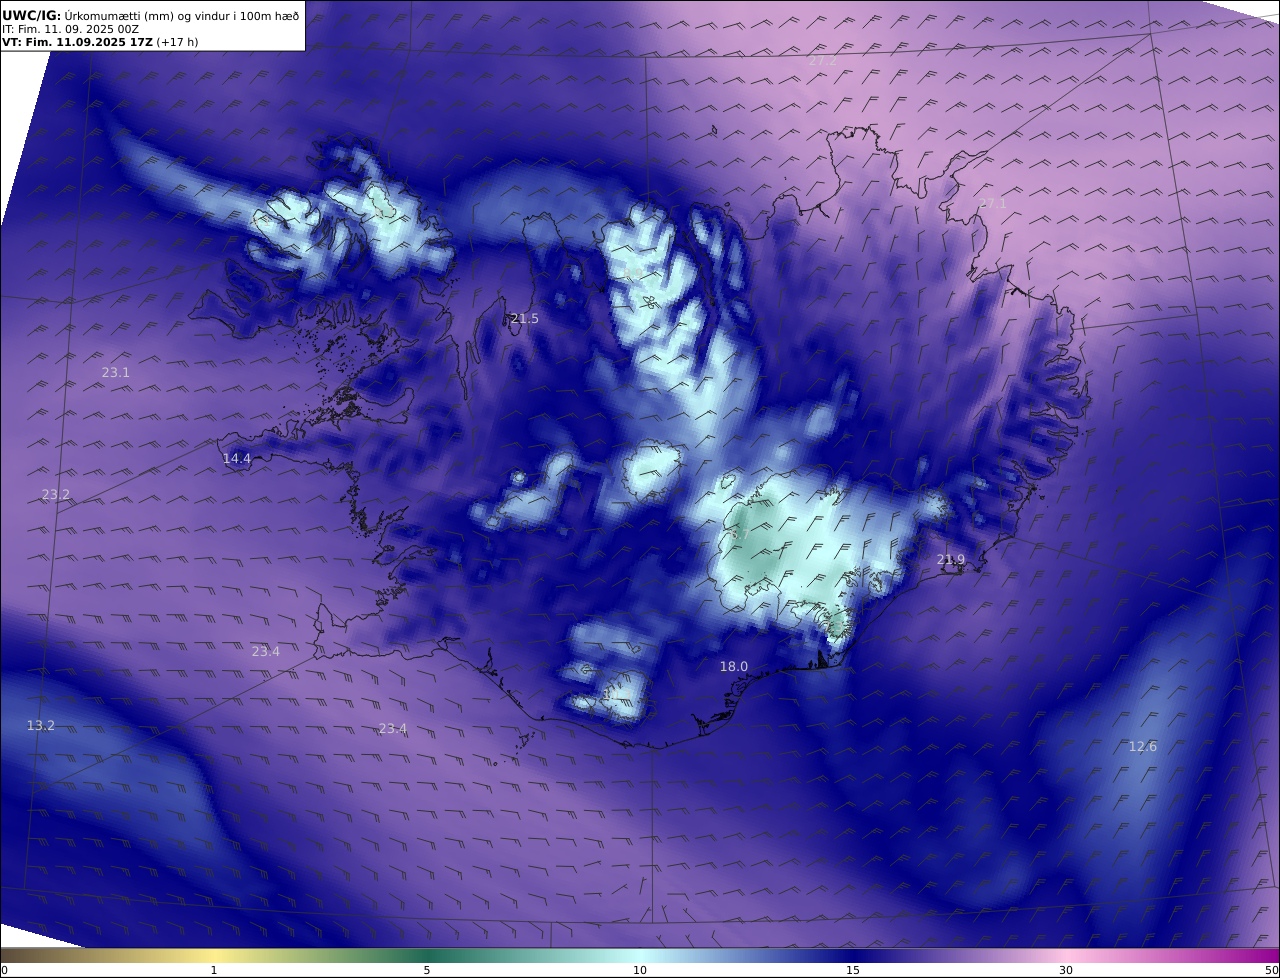Click the colorbar tick label 30
The width and height of the screenshot is (1280, 978).
pos(1066,970)
